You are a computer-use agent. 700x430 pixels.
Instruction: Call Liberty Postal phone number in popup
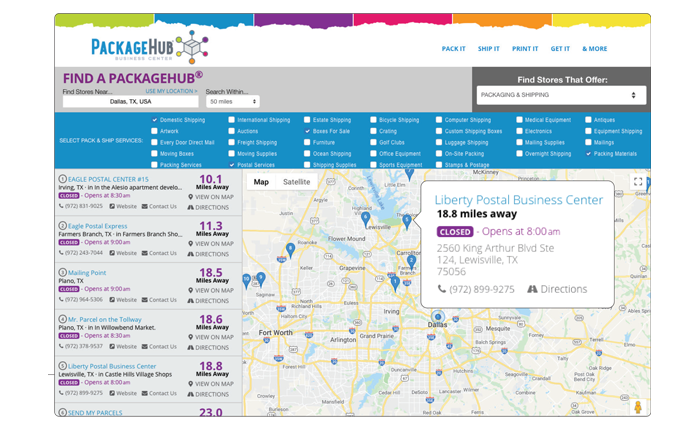[476, 289]
